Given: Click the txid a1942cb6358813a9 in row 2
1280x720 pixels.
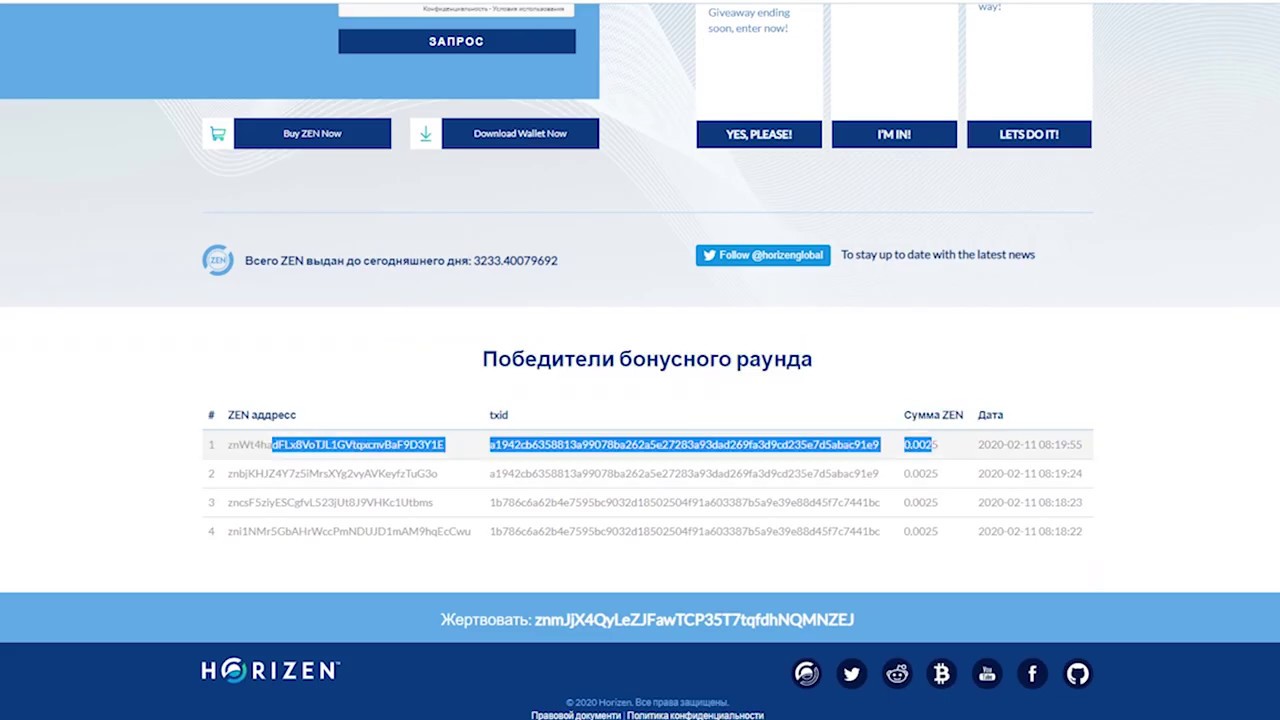Looking at the screenshot, I should [x=684, y=474].
